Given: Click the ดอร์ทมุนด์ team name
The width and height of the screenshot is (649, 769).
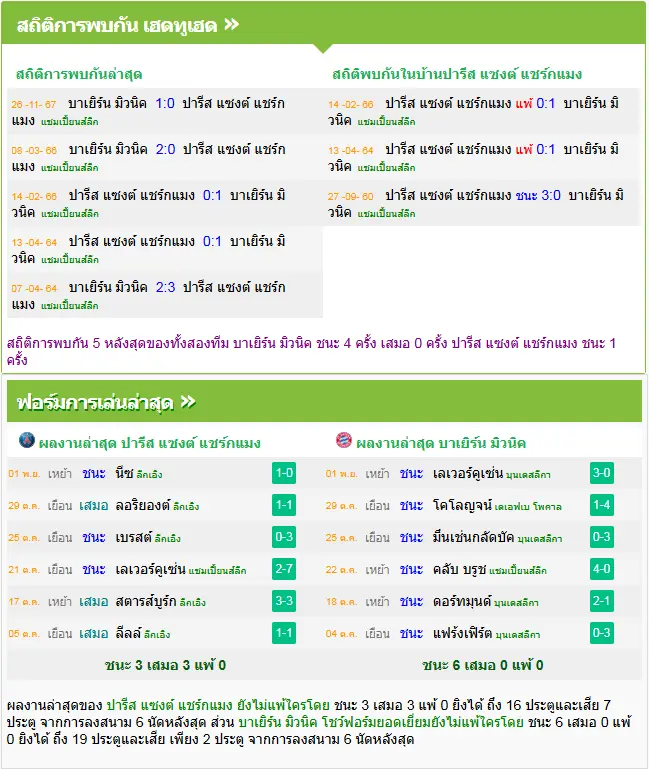Looking at the screenshot, I should tap(462, 601).
